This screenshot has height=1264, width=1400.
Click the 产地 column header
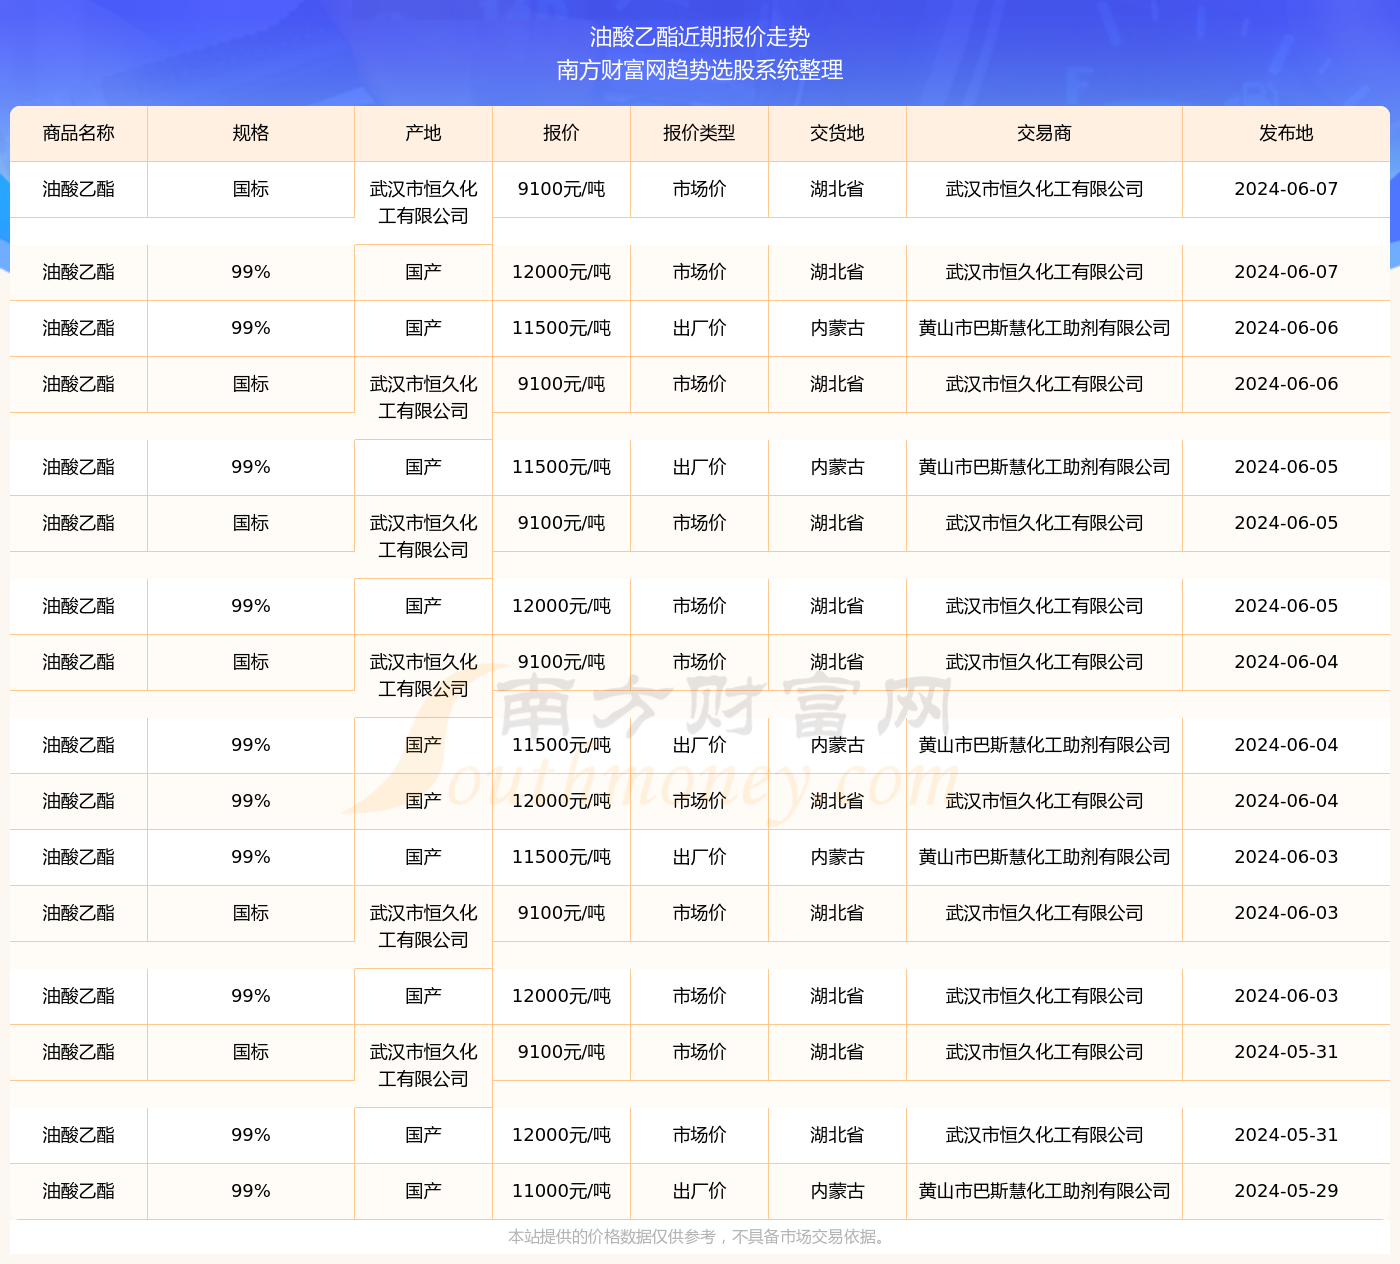click(x=423, y=133)
